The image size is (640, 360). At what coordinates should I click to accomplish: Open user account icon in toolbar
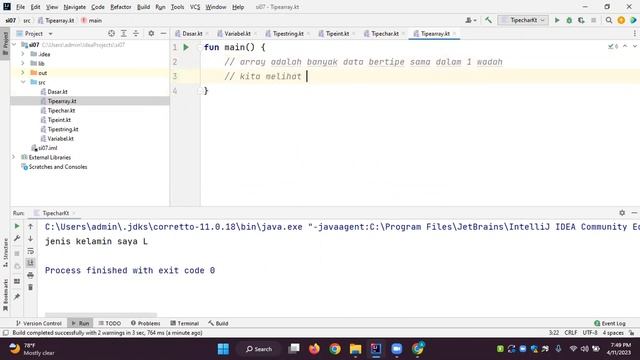click(471, 20)
